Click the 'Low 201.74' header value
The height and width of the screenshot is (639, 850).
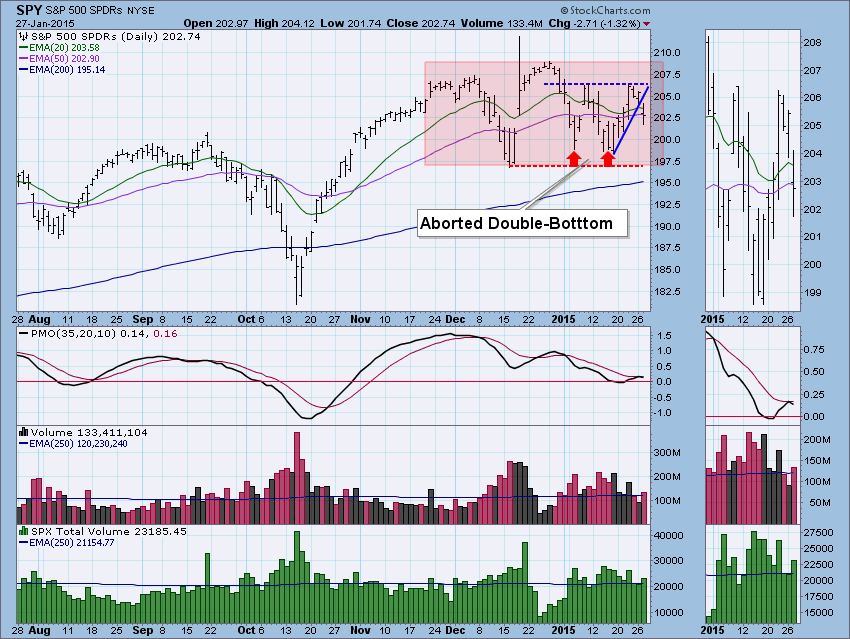coord(350,23)
